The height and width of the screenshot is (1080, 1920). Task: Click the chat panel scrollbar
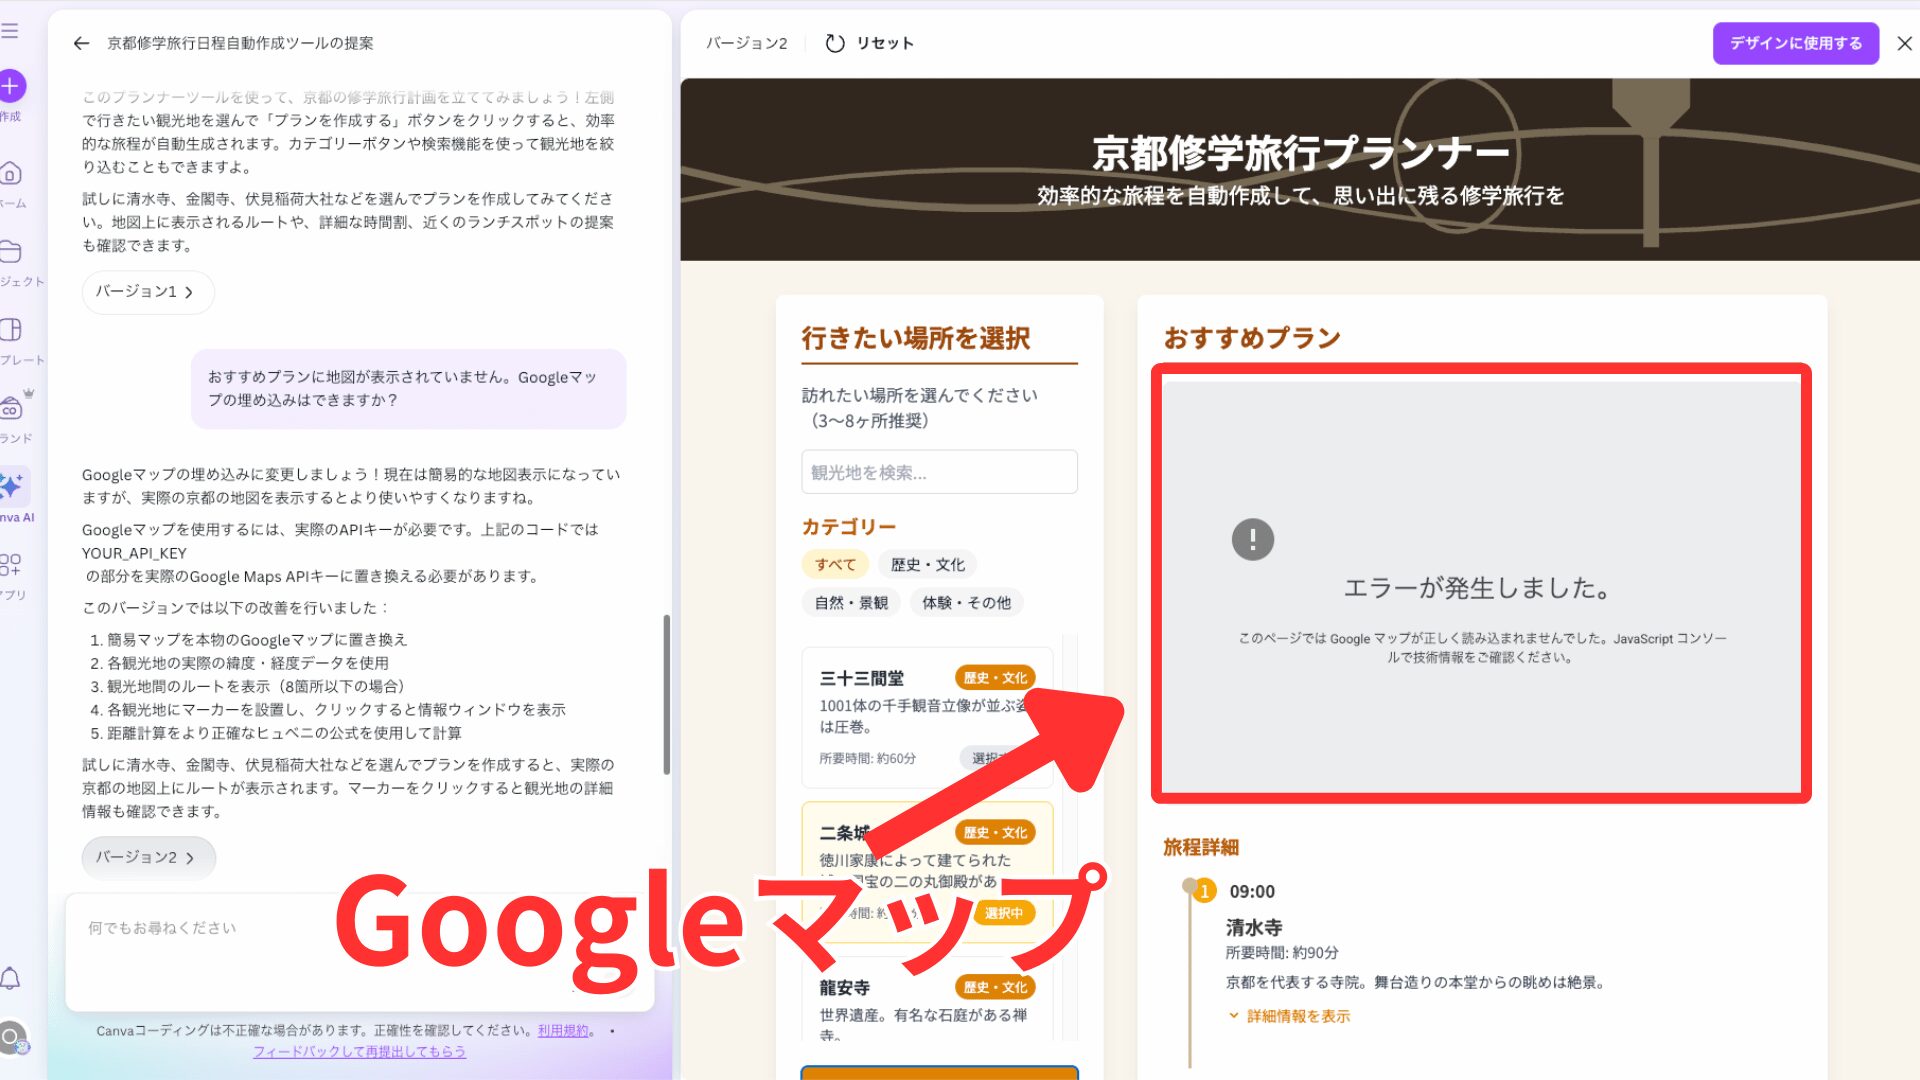(x=666, y=694)
